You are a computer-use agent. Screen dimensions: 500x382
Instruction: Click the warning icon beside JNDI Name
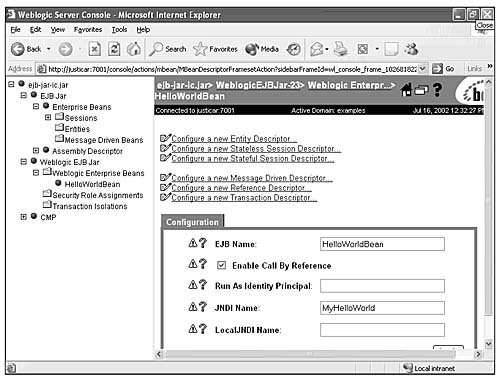tap(193, 307)
